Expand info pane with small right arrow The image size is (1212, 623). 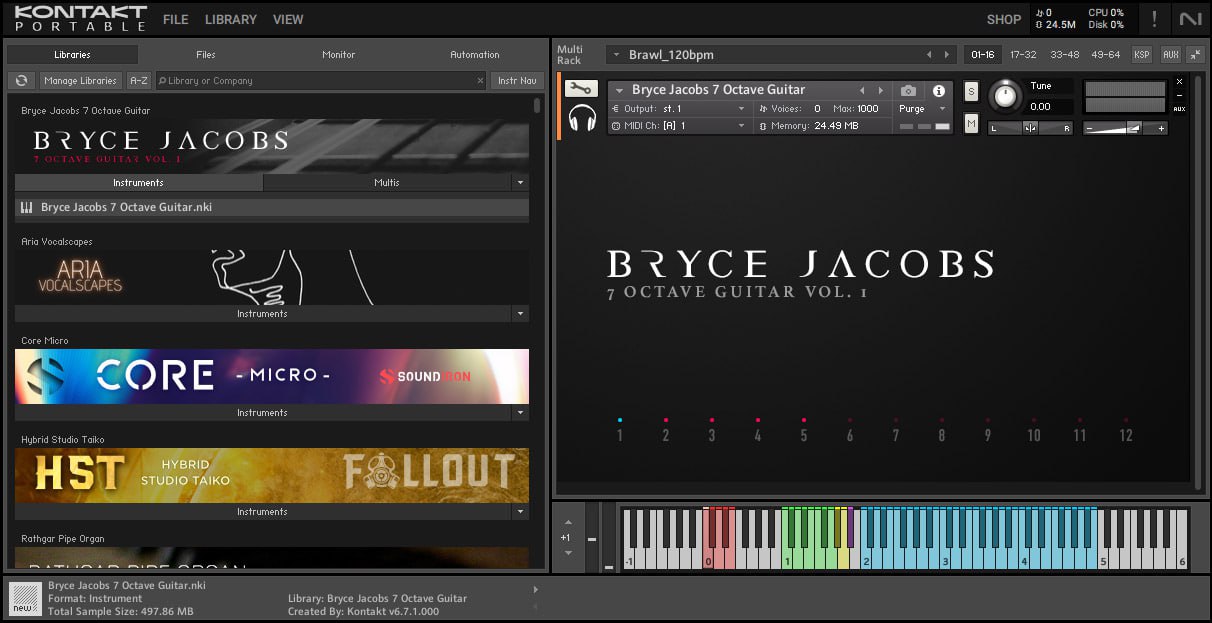[535, 590]
